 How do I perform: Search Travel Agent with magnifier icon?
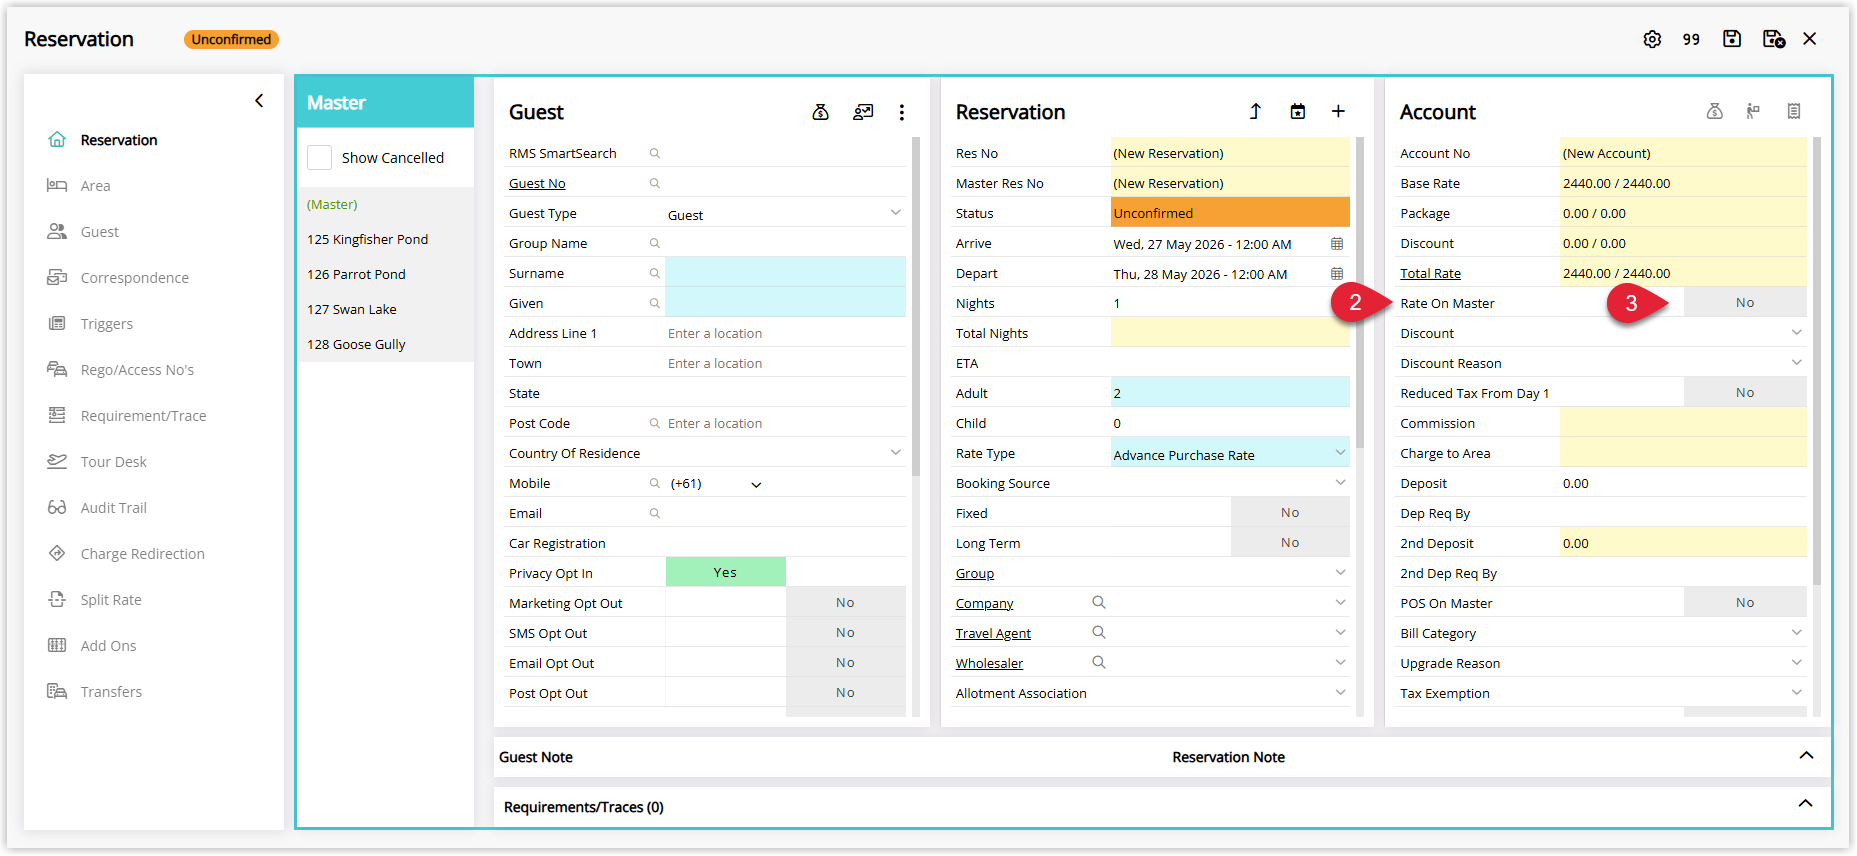(1099, 632)
